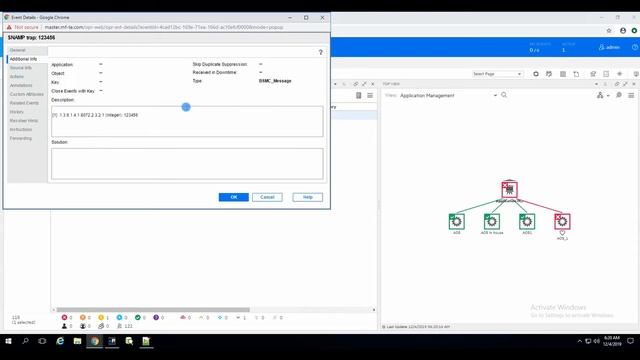Click the edit page icon in the toolbar
This screenshot has width=640, height=360.
[549, 74]
